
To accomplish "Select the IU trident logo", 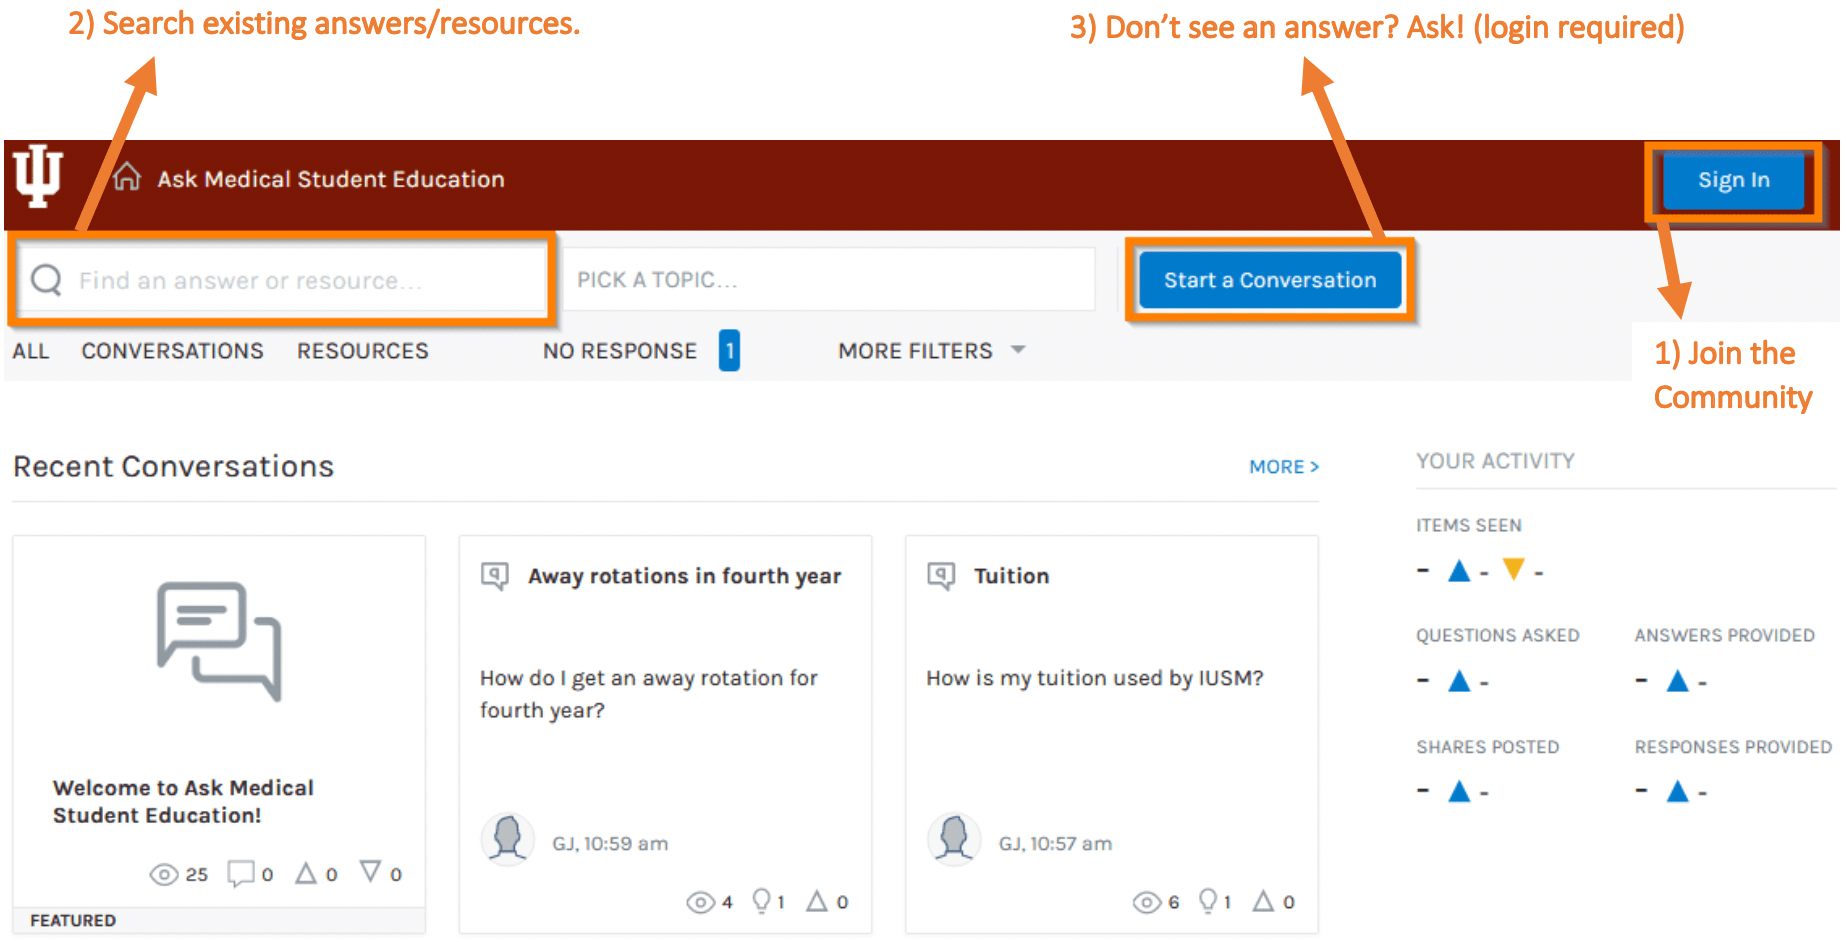I will pos(36,177).
